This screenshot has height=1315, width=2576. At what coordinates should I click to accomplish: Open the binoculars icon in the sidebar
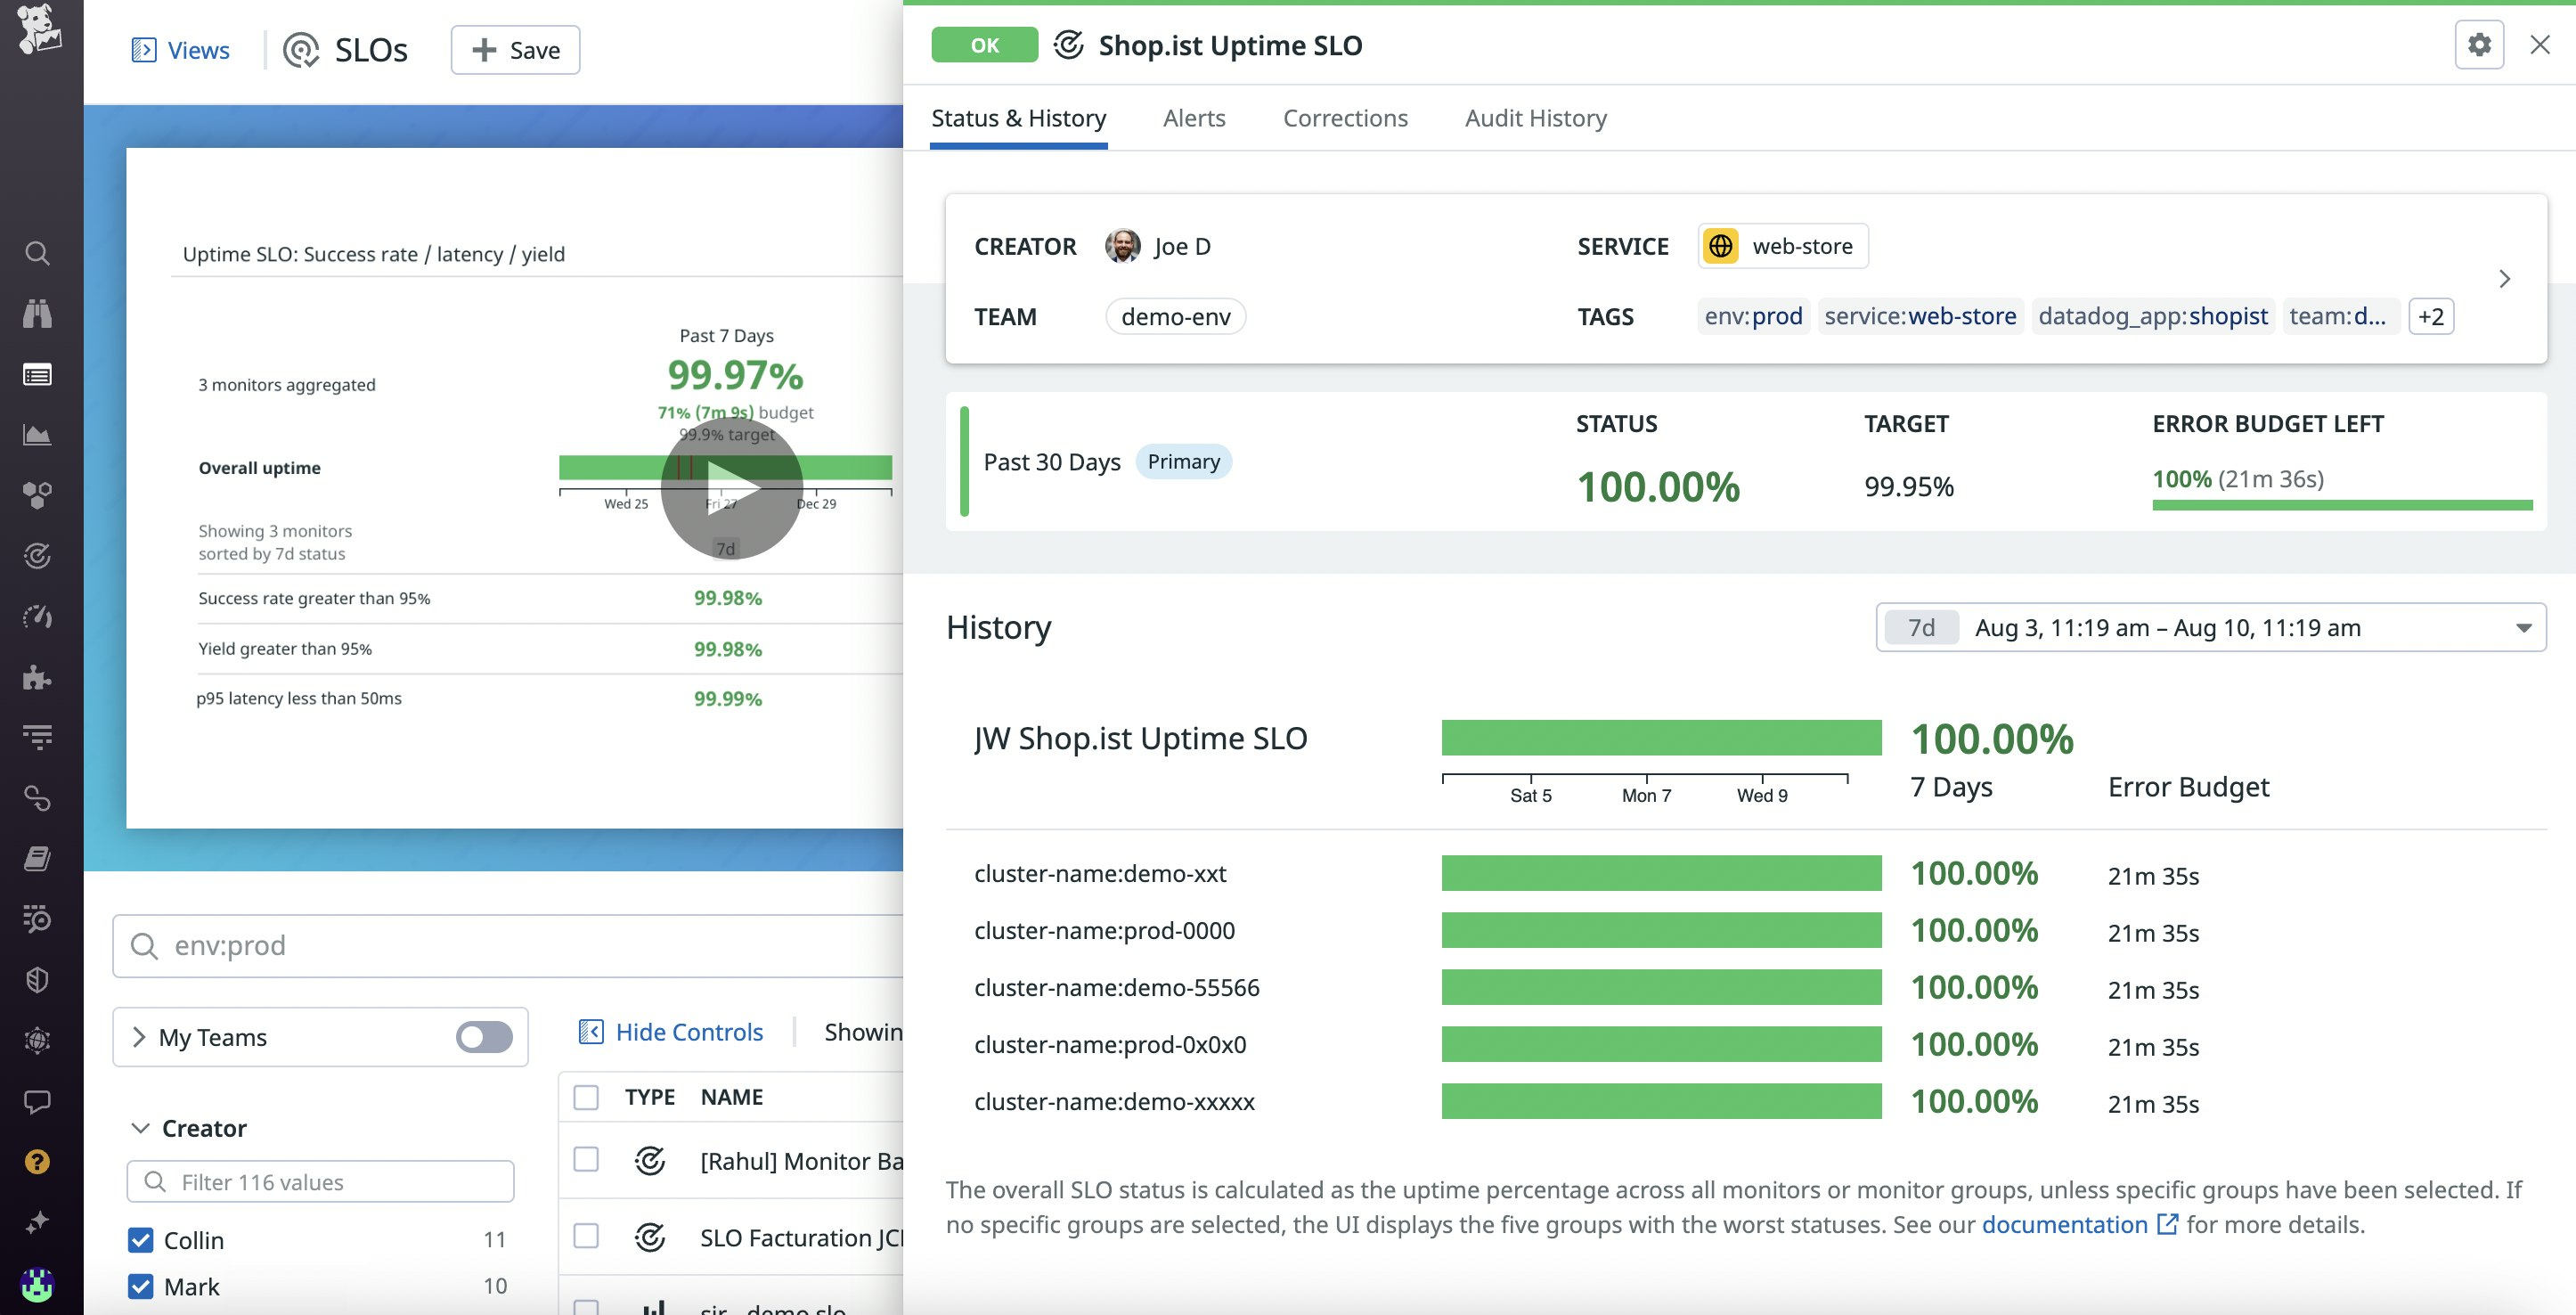[x=37, y=313]
